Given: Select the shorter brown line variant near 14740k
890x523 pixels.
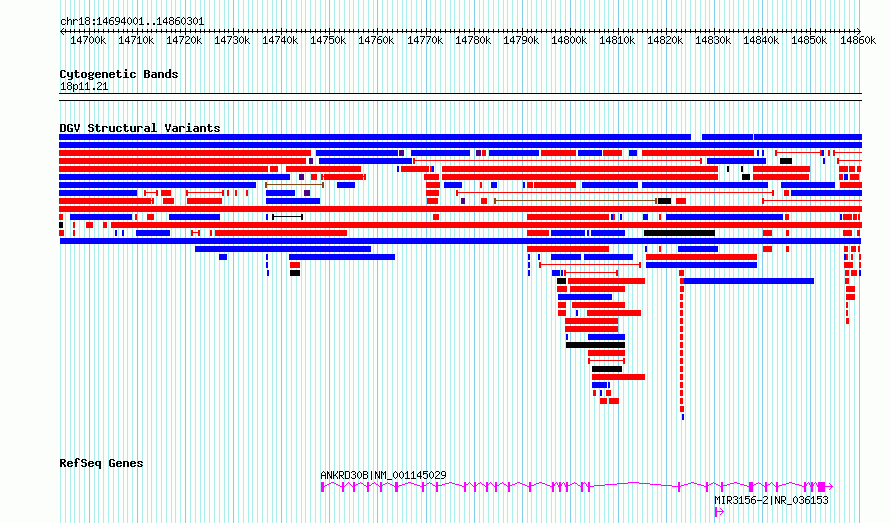Looking at the screenshot, I should click(294, 185).
